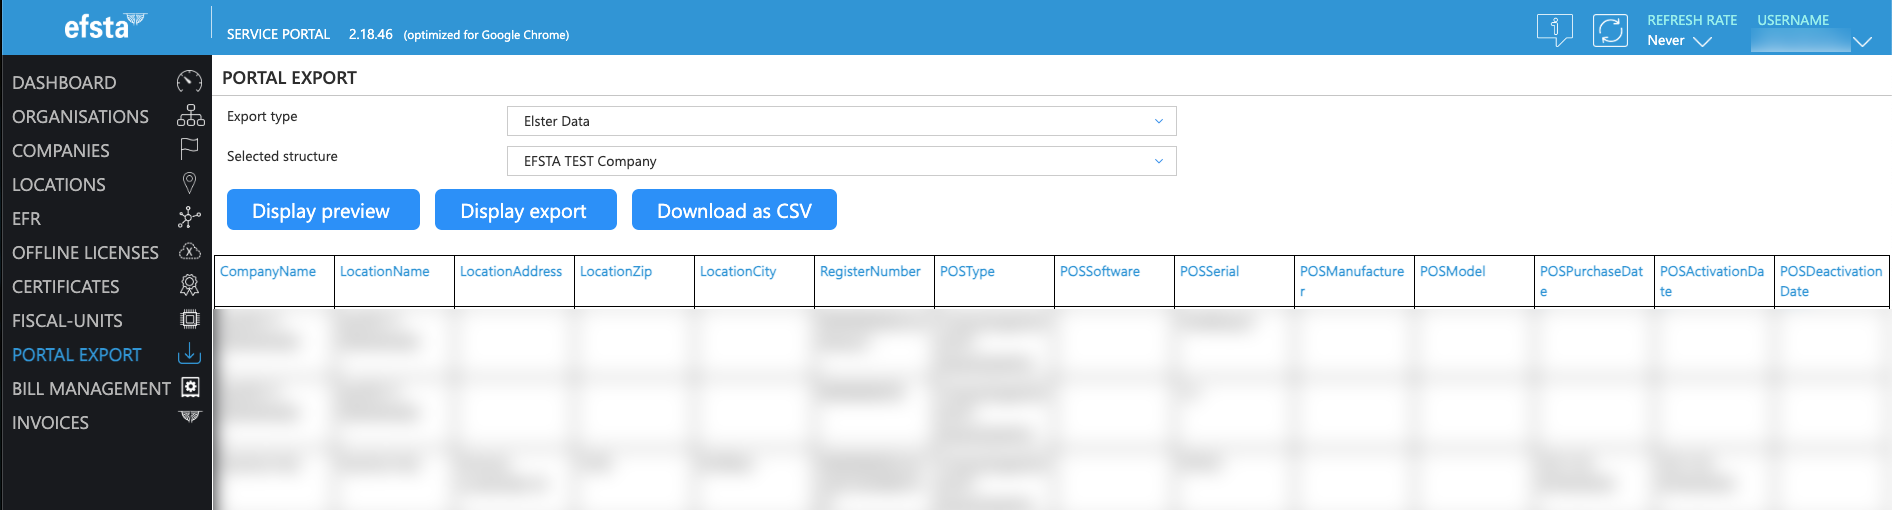Click Download as CSV button
This screenshot has width=1892, height=510.
pos(734,210)
